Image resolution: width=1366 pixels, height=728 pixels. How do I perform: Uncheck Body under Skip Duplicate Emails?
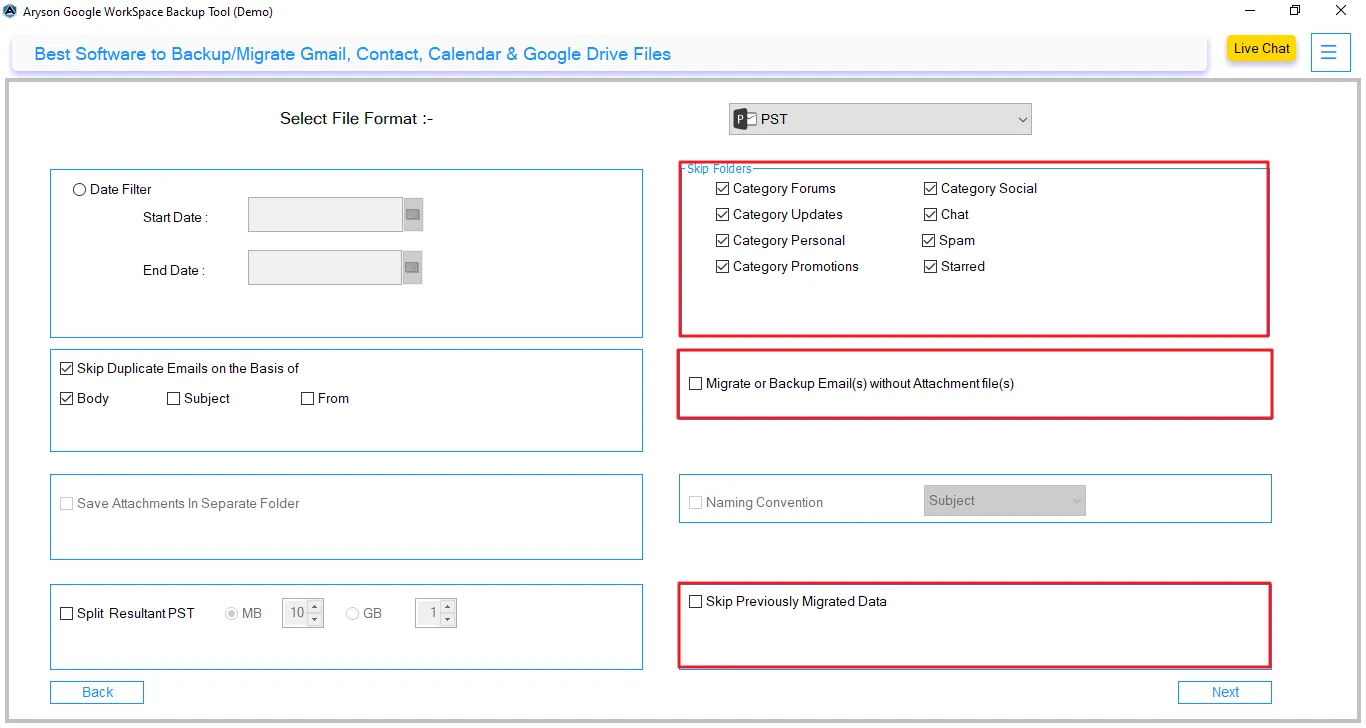65,398
